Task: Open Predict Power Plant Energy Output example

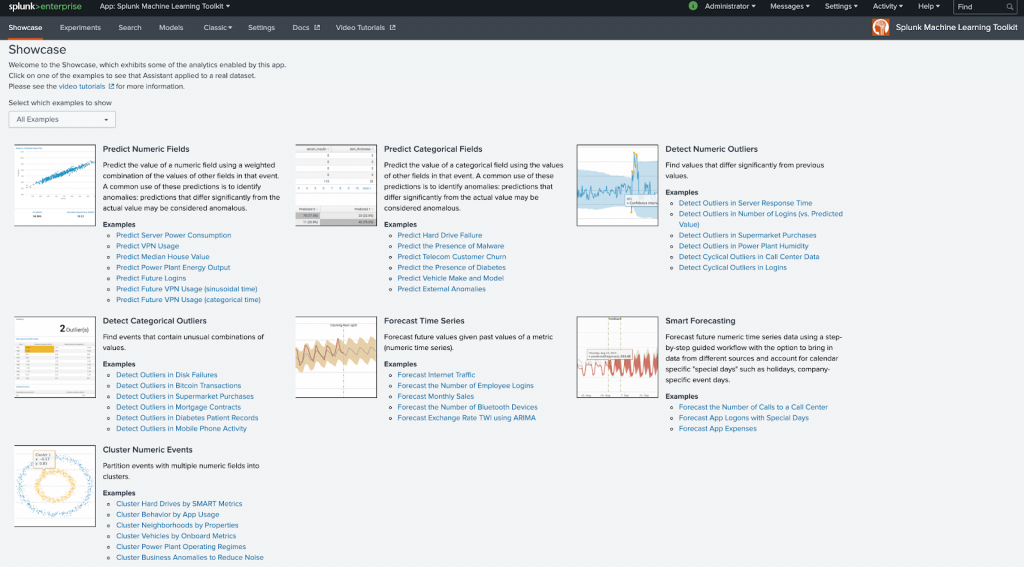Action: [x=173, y=267]
